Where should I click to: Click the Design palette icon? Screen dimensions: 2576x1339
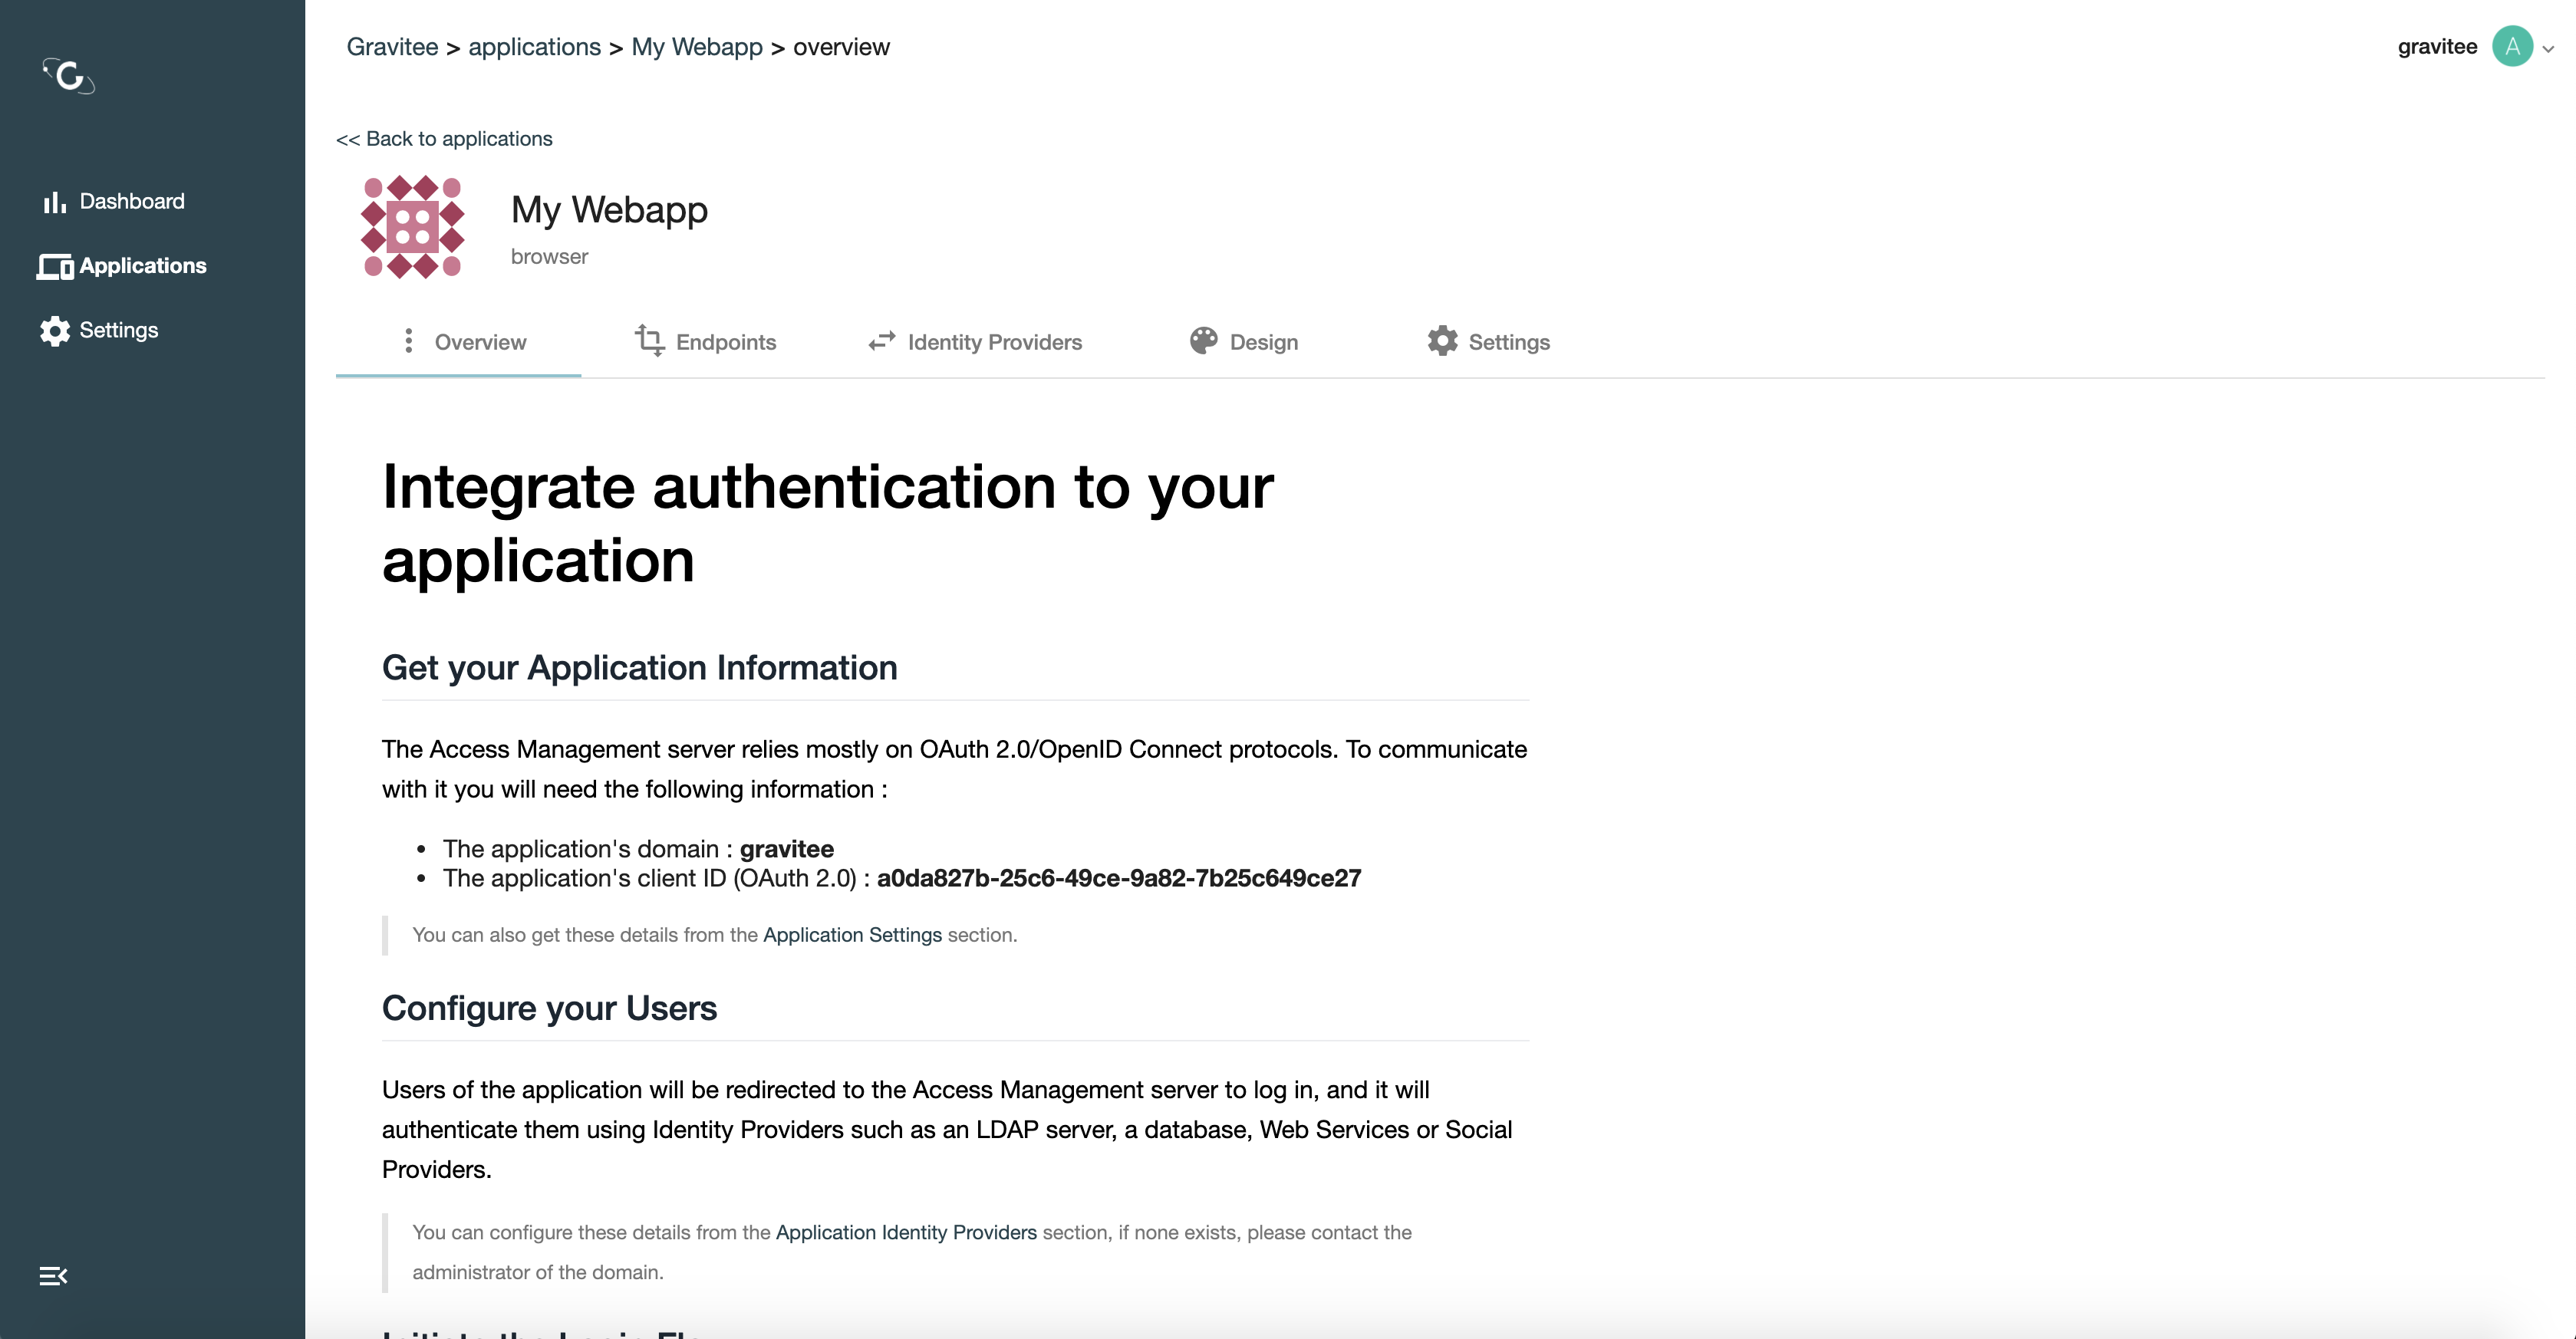pos(1203,341)
